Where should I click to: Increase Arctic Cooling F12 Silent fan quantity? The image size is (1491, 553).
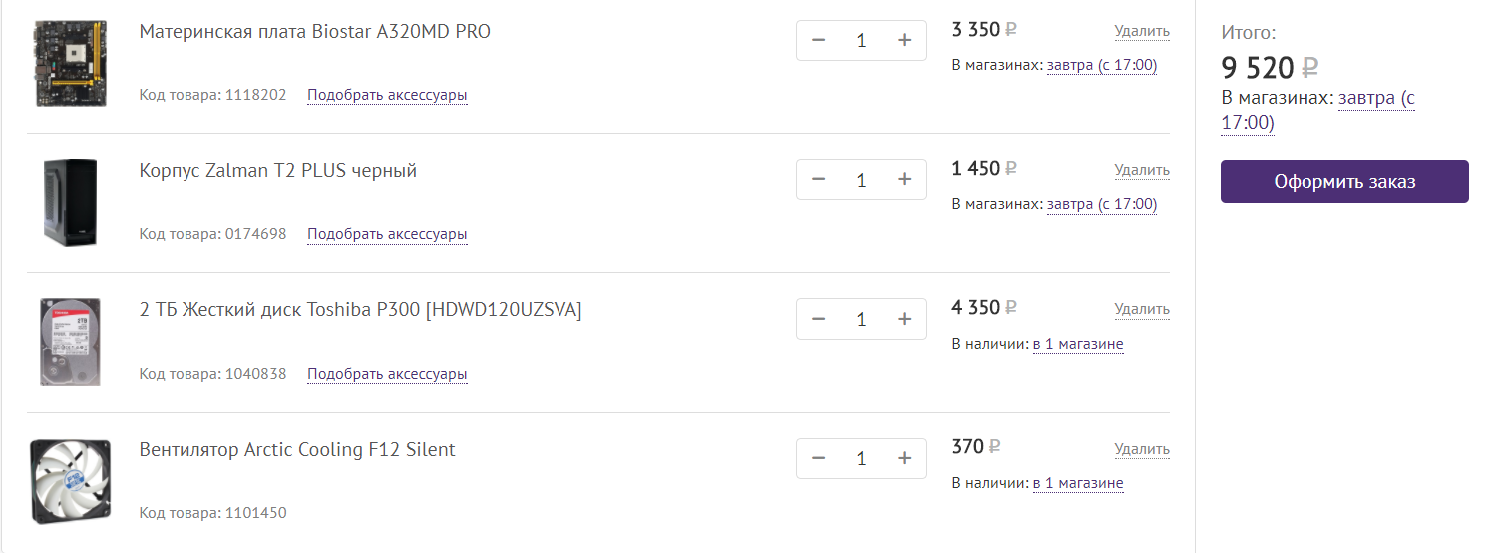pyautogui.click(x=905, y=458)
